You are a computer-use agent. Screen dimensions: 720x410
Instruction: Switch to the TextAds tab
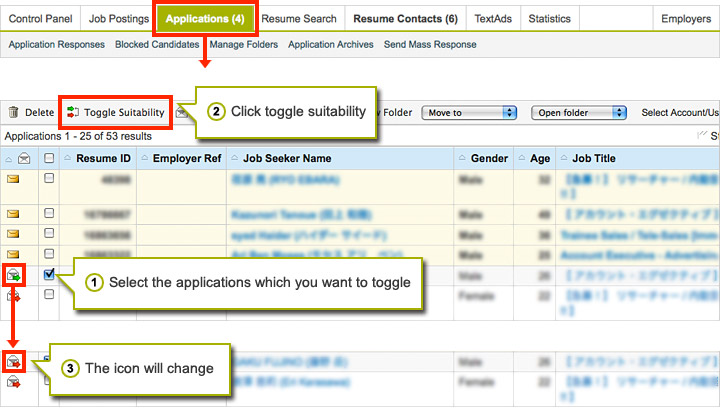coord(493,19)
